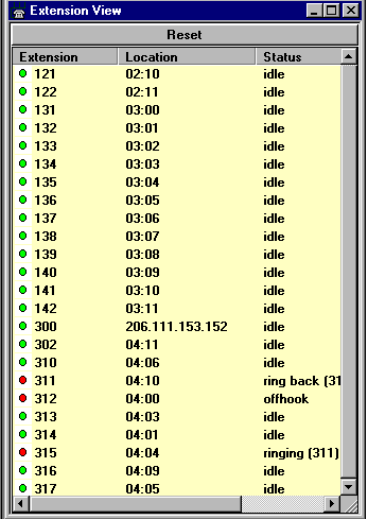Select extension number 300

[46, 326]
